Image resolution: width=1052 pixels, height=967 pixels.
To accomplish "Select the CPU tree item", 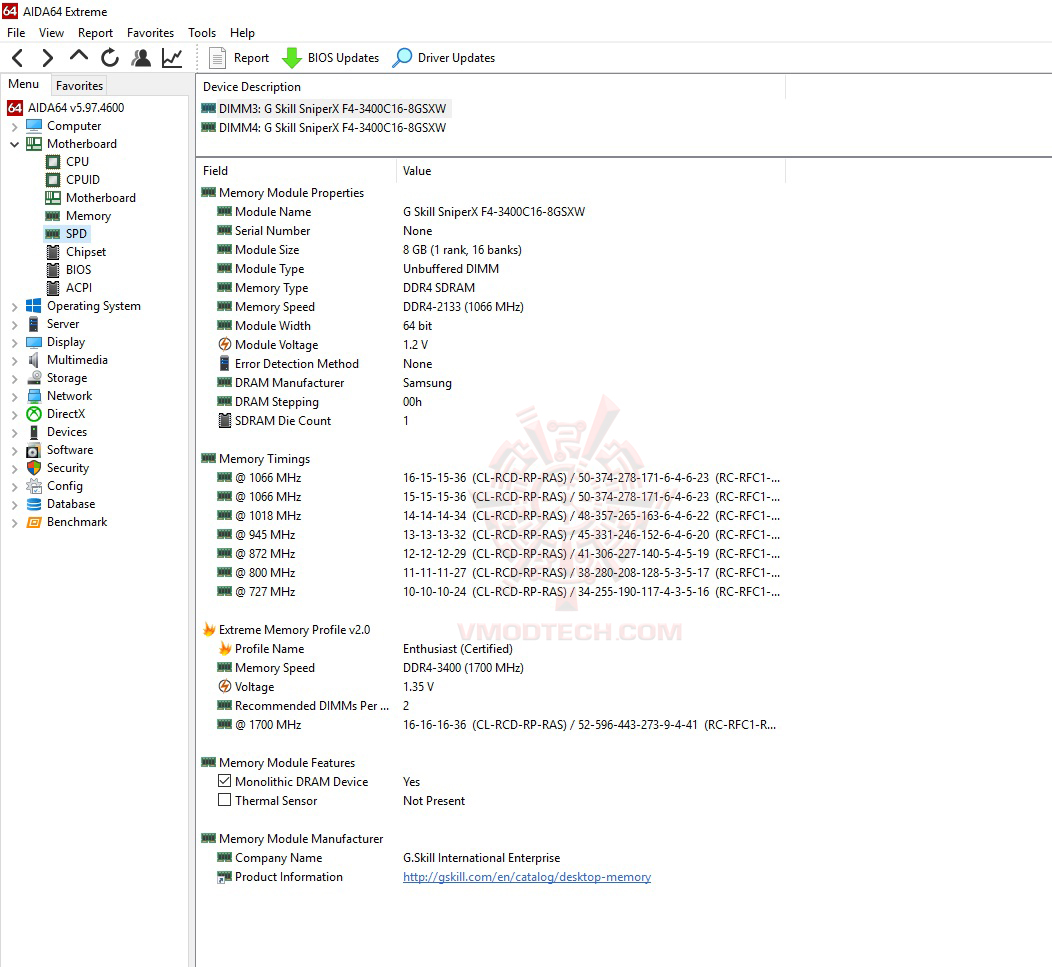I will [67, 162].
